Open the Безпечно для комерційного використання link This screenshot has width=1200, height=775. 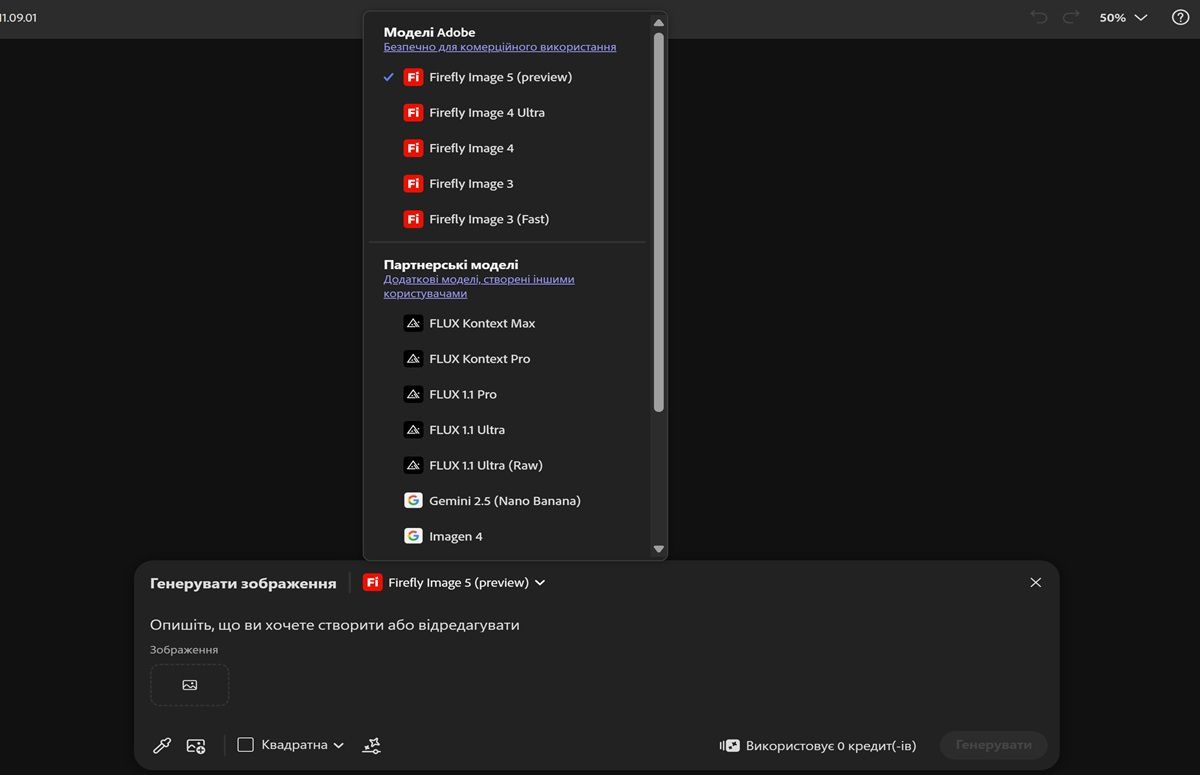click(x=500, y=47)
